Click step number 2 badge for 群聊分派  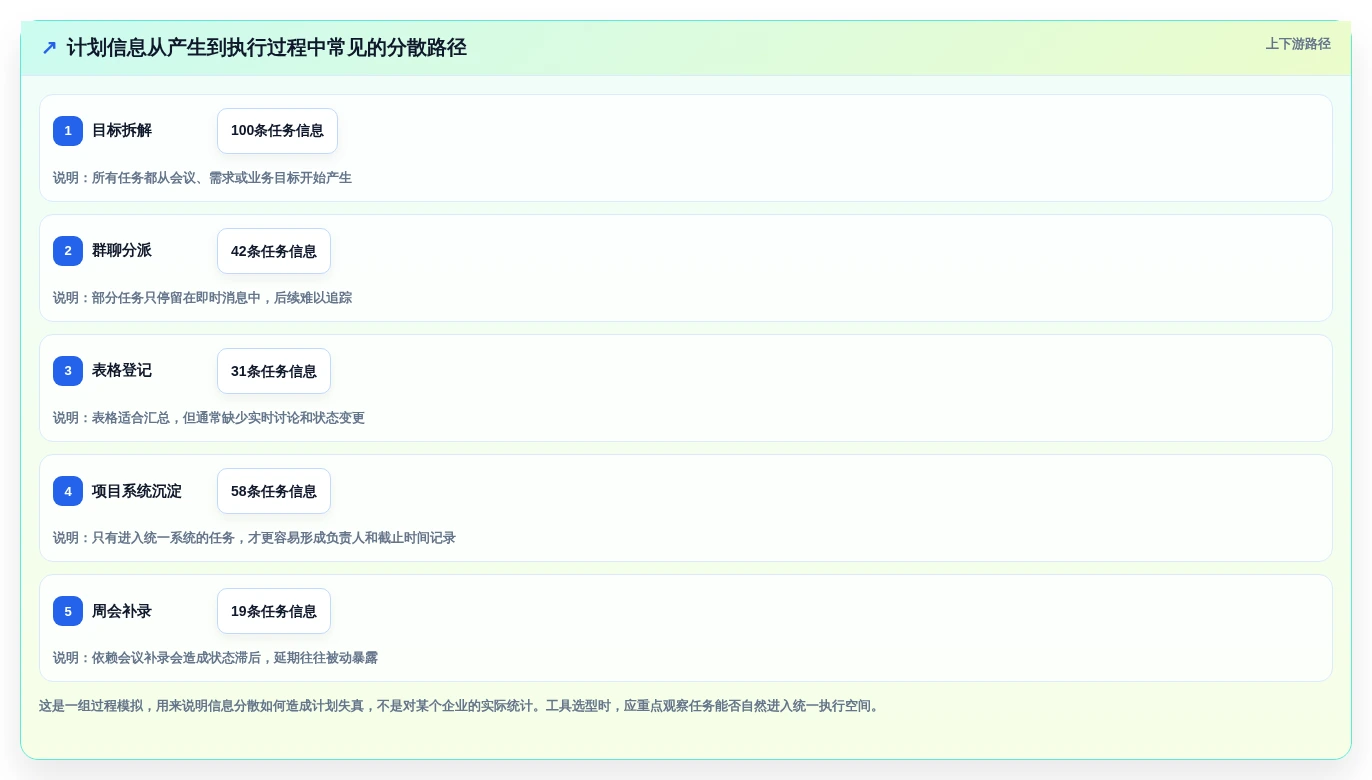68,251
